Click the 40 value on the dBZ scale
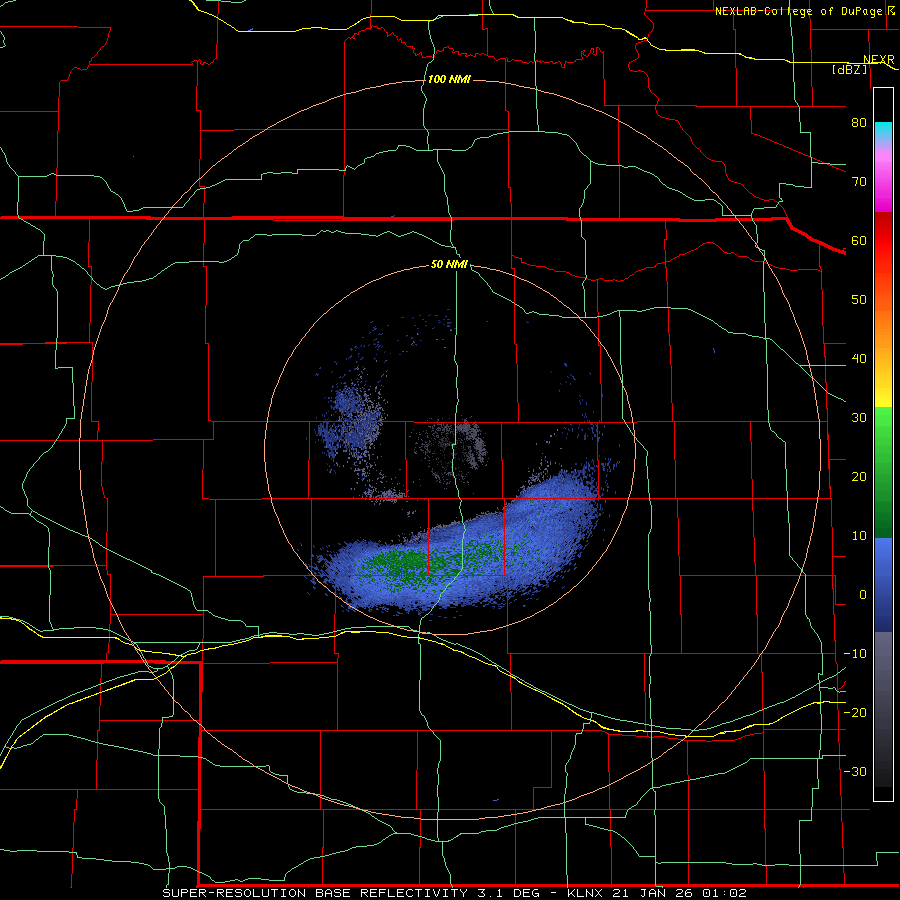900x900 pixels. click(859, 359)
